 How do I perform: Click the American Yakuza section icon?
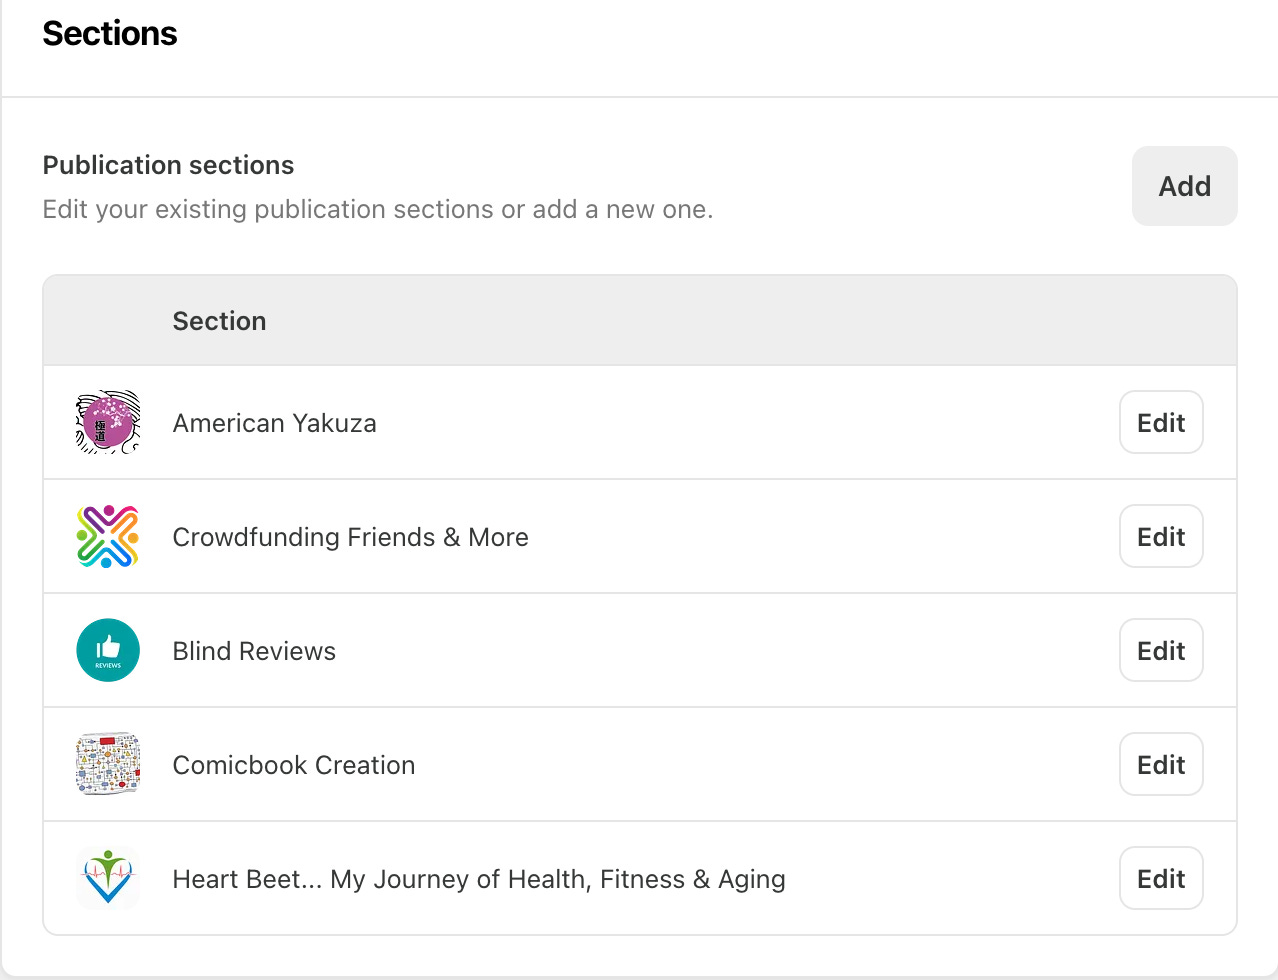coord(108,422)
